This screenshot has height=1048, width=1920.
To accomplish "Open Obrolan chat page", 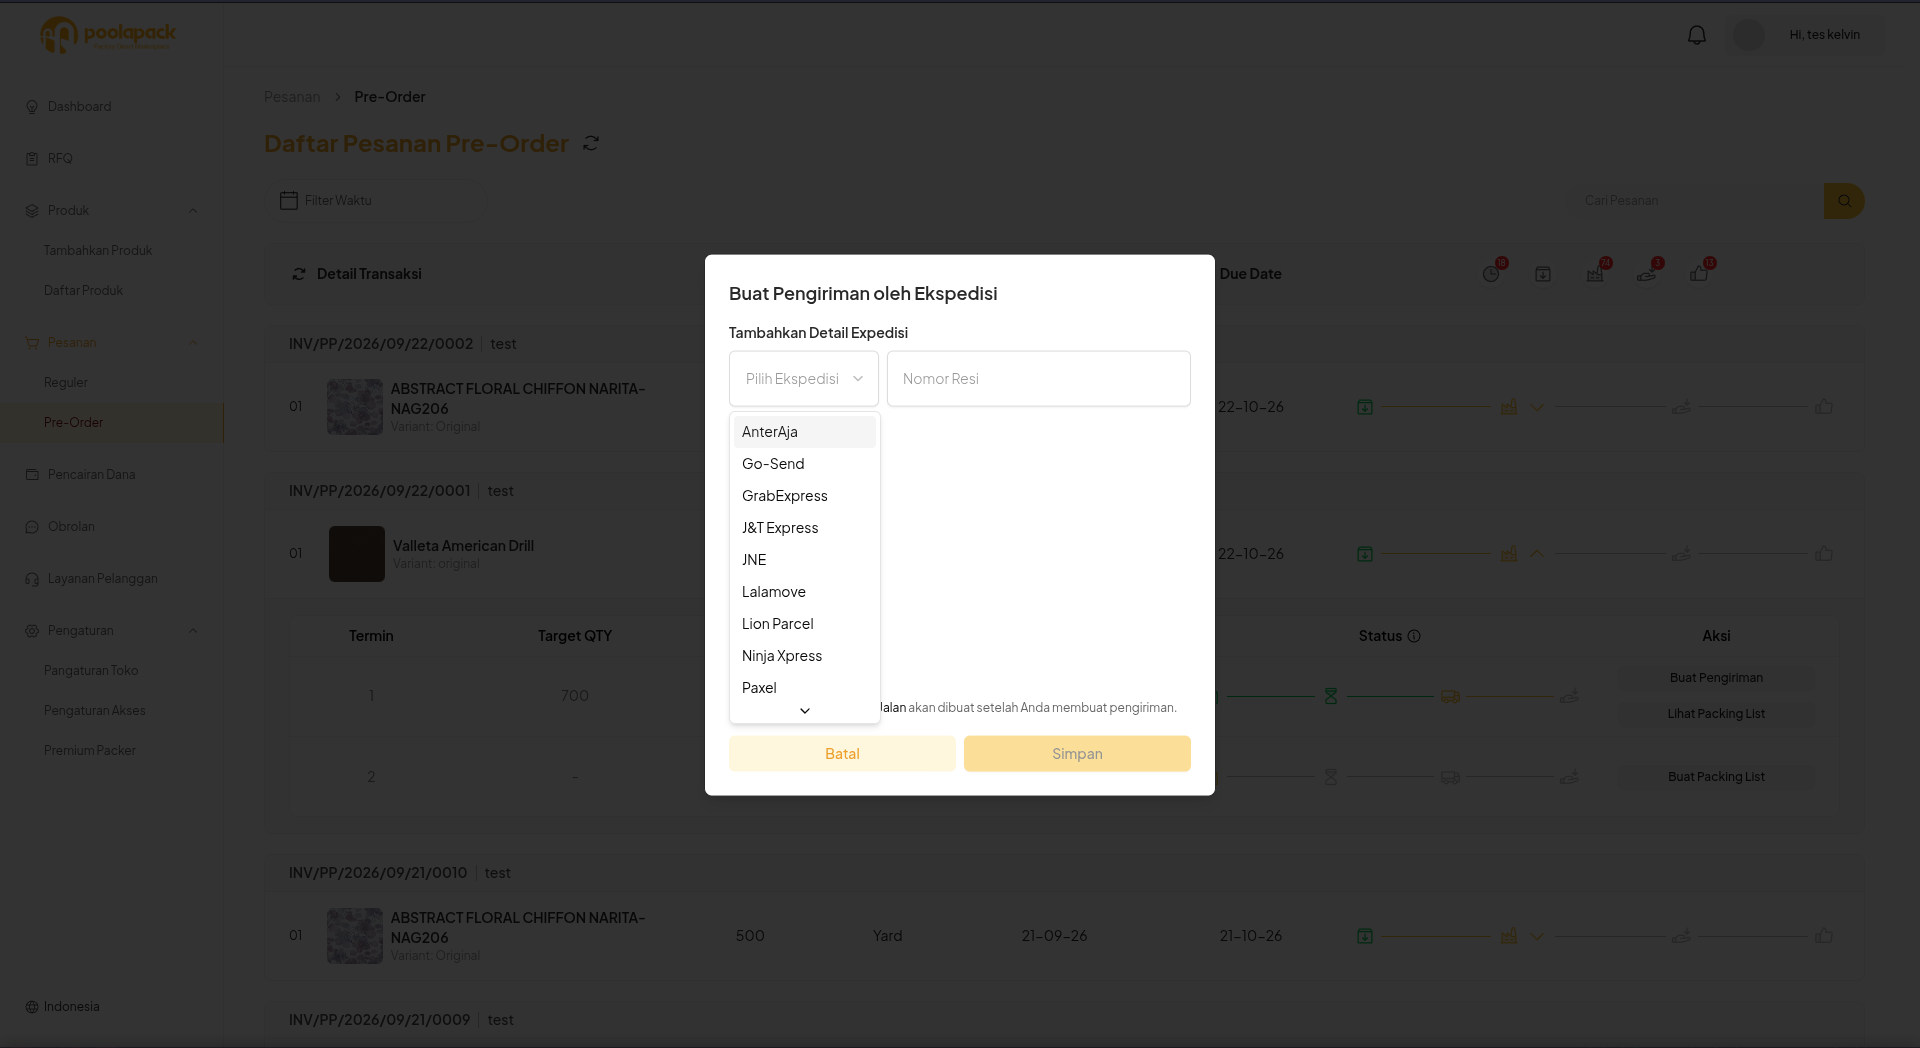I will click(71, 527).
